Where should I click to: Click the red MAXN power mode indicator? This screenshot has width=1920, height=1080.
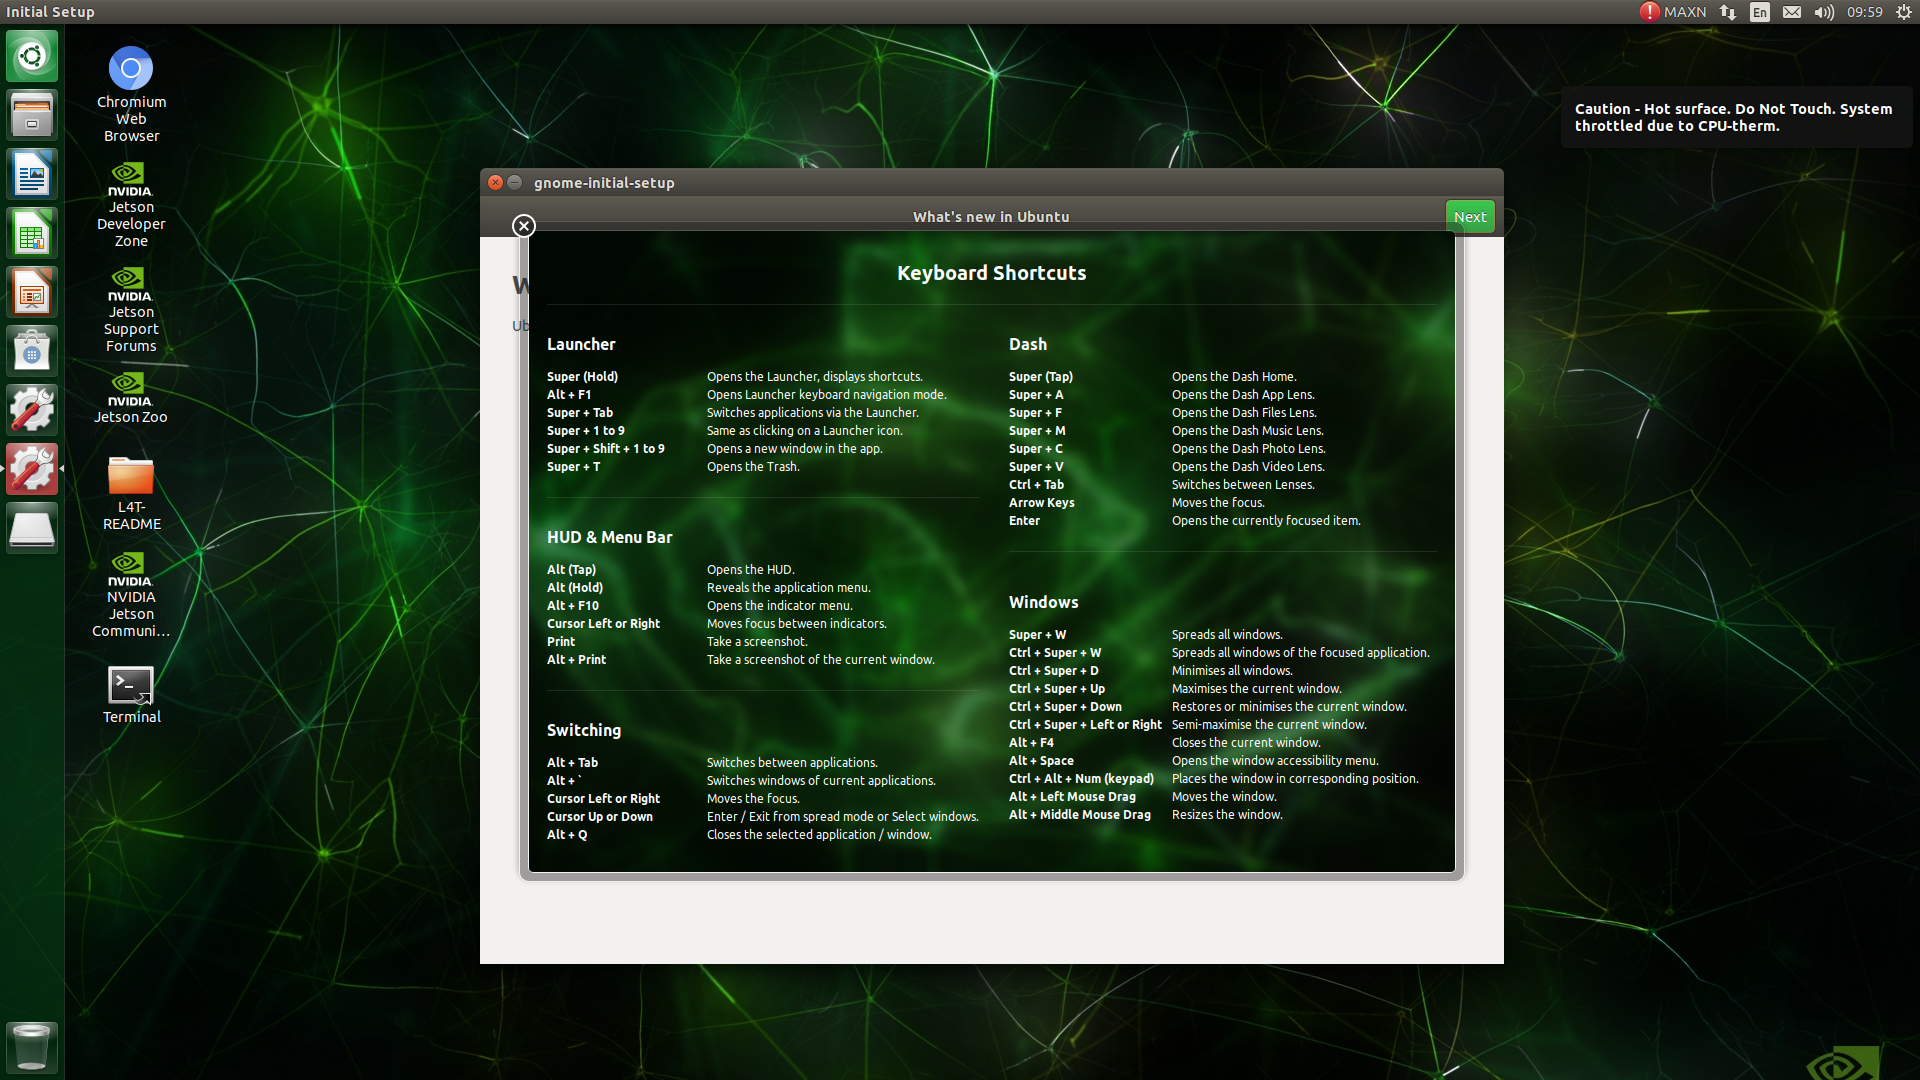1673,12
